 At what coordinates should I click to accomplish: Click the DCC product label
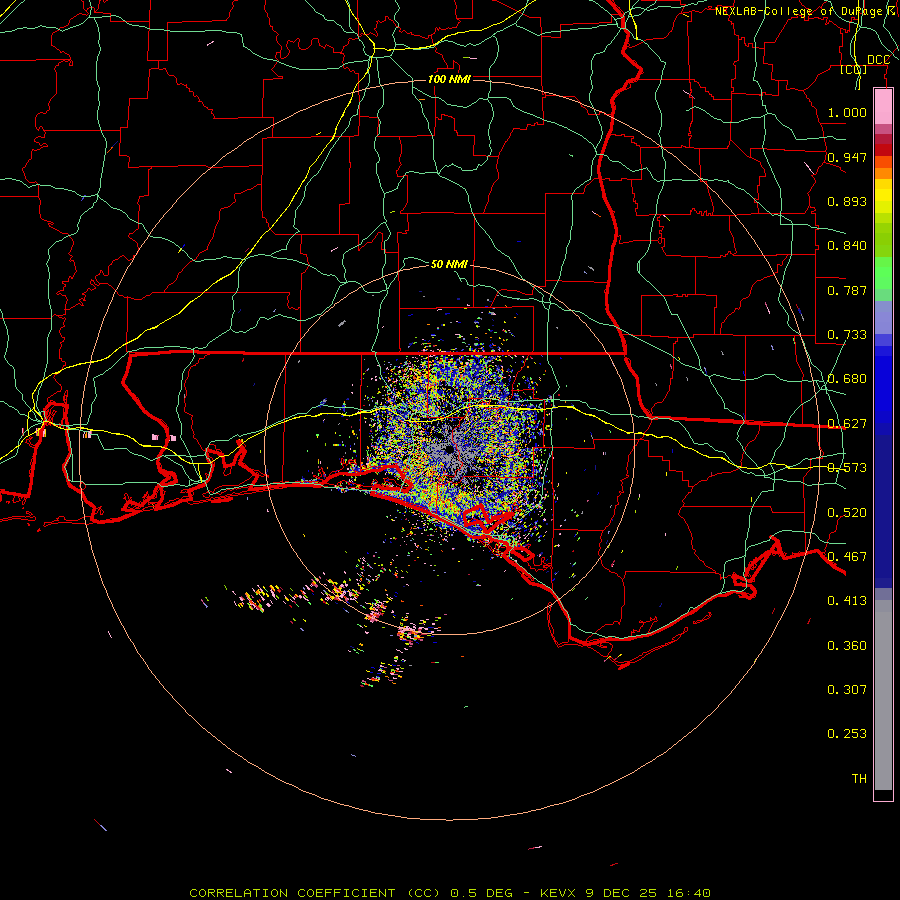point(878,60)
